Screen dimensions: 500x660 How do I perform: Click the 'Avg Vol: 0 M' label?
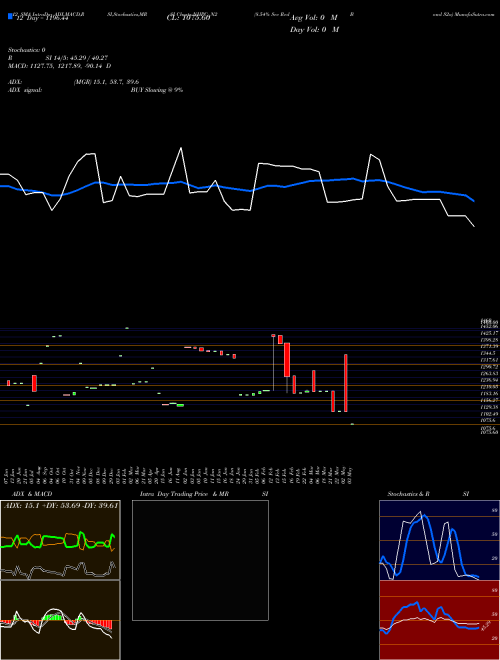[x=314, y=18]
